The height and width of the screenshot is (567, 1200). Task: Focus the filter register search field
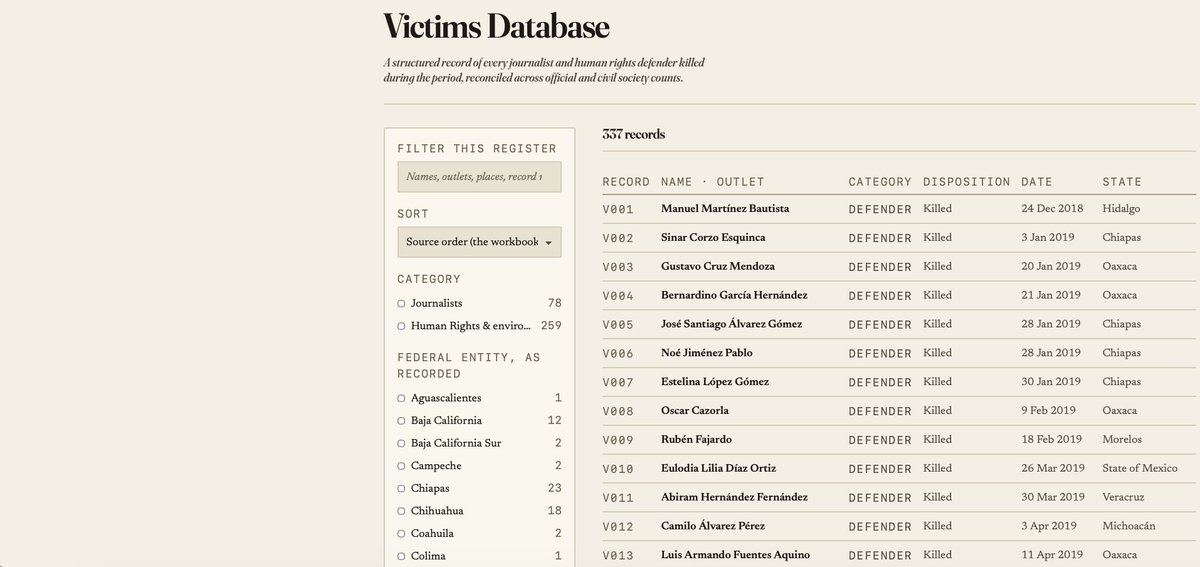click(479, 177)
